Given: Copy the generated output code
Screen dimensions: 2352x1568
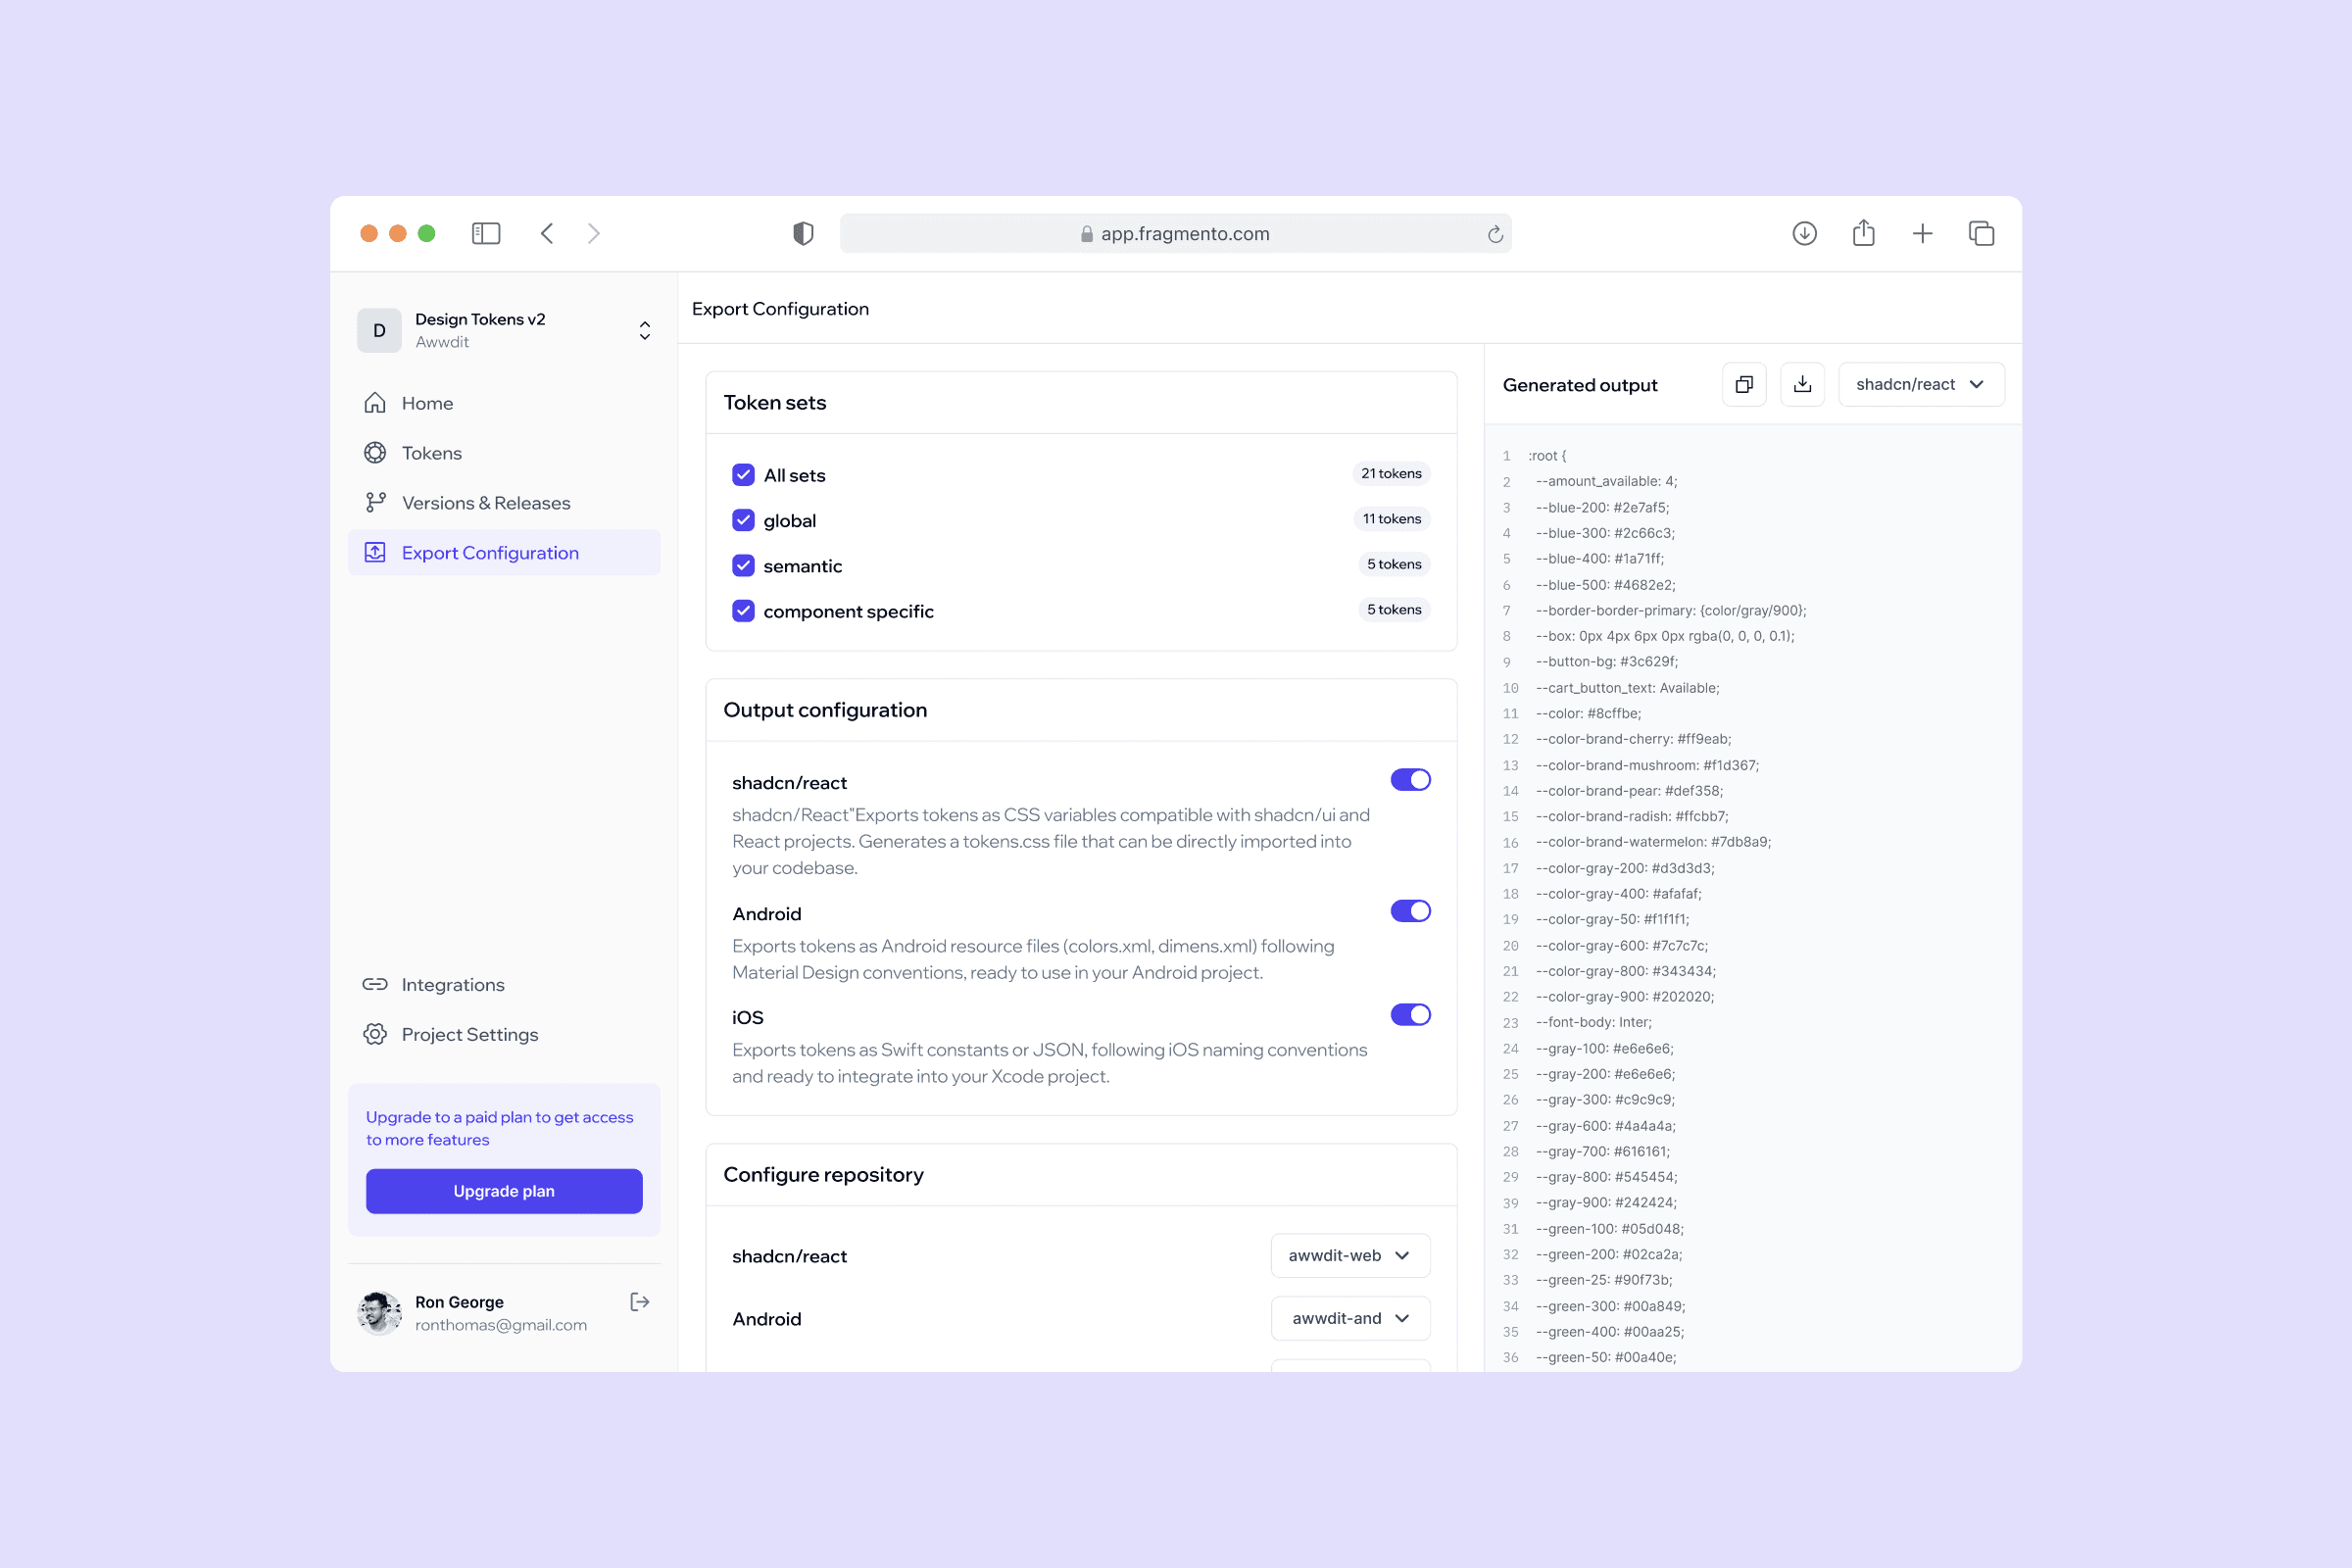Looking at the screenshot, I should tap(1744, 385).
